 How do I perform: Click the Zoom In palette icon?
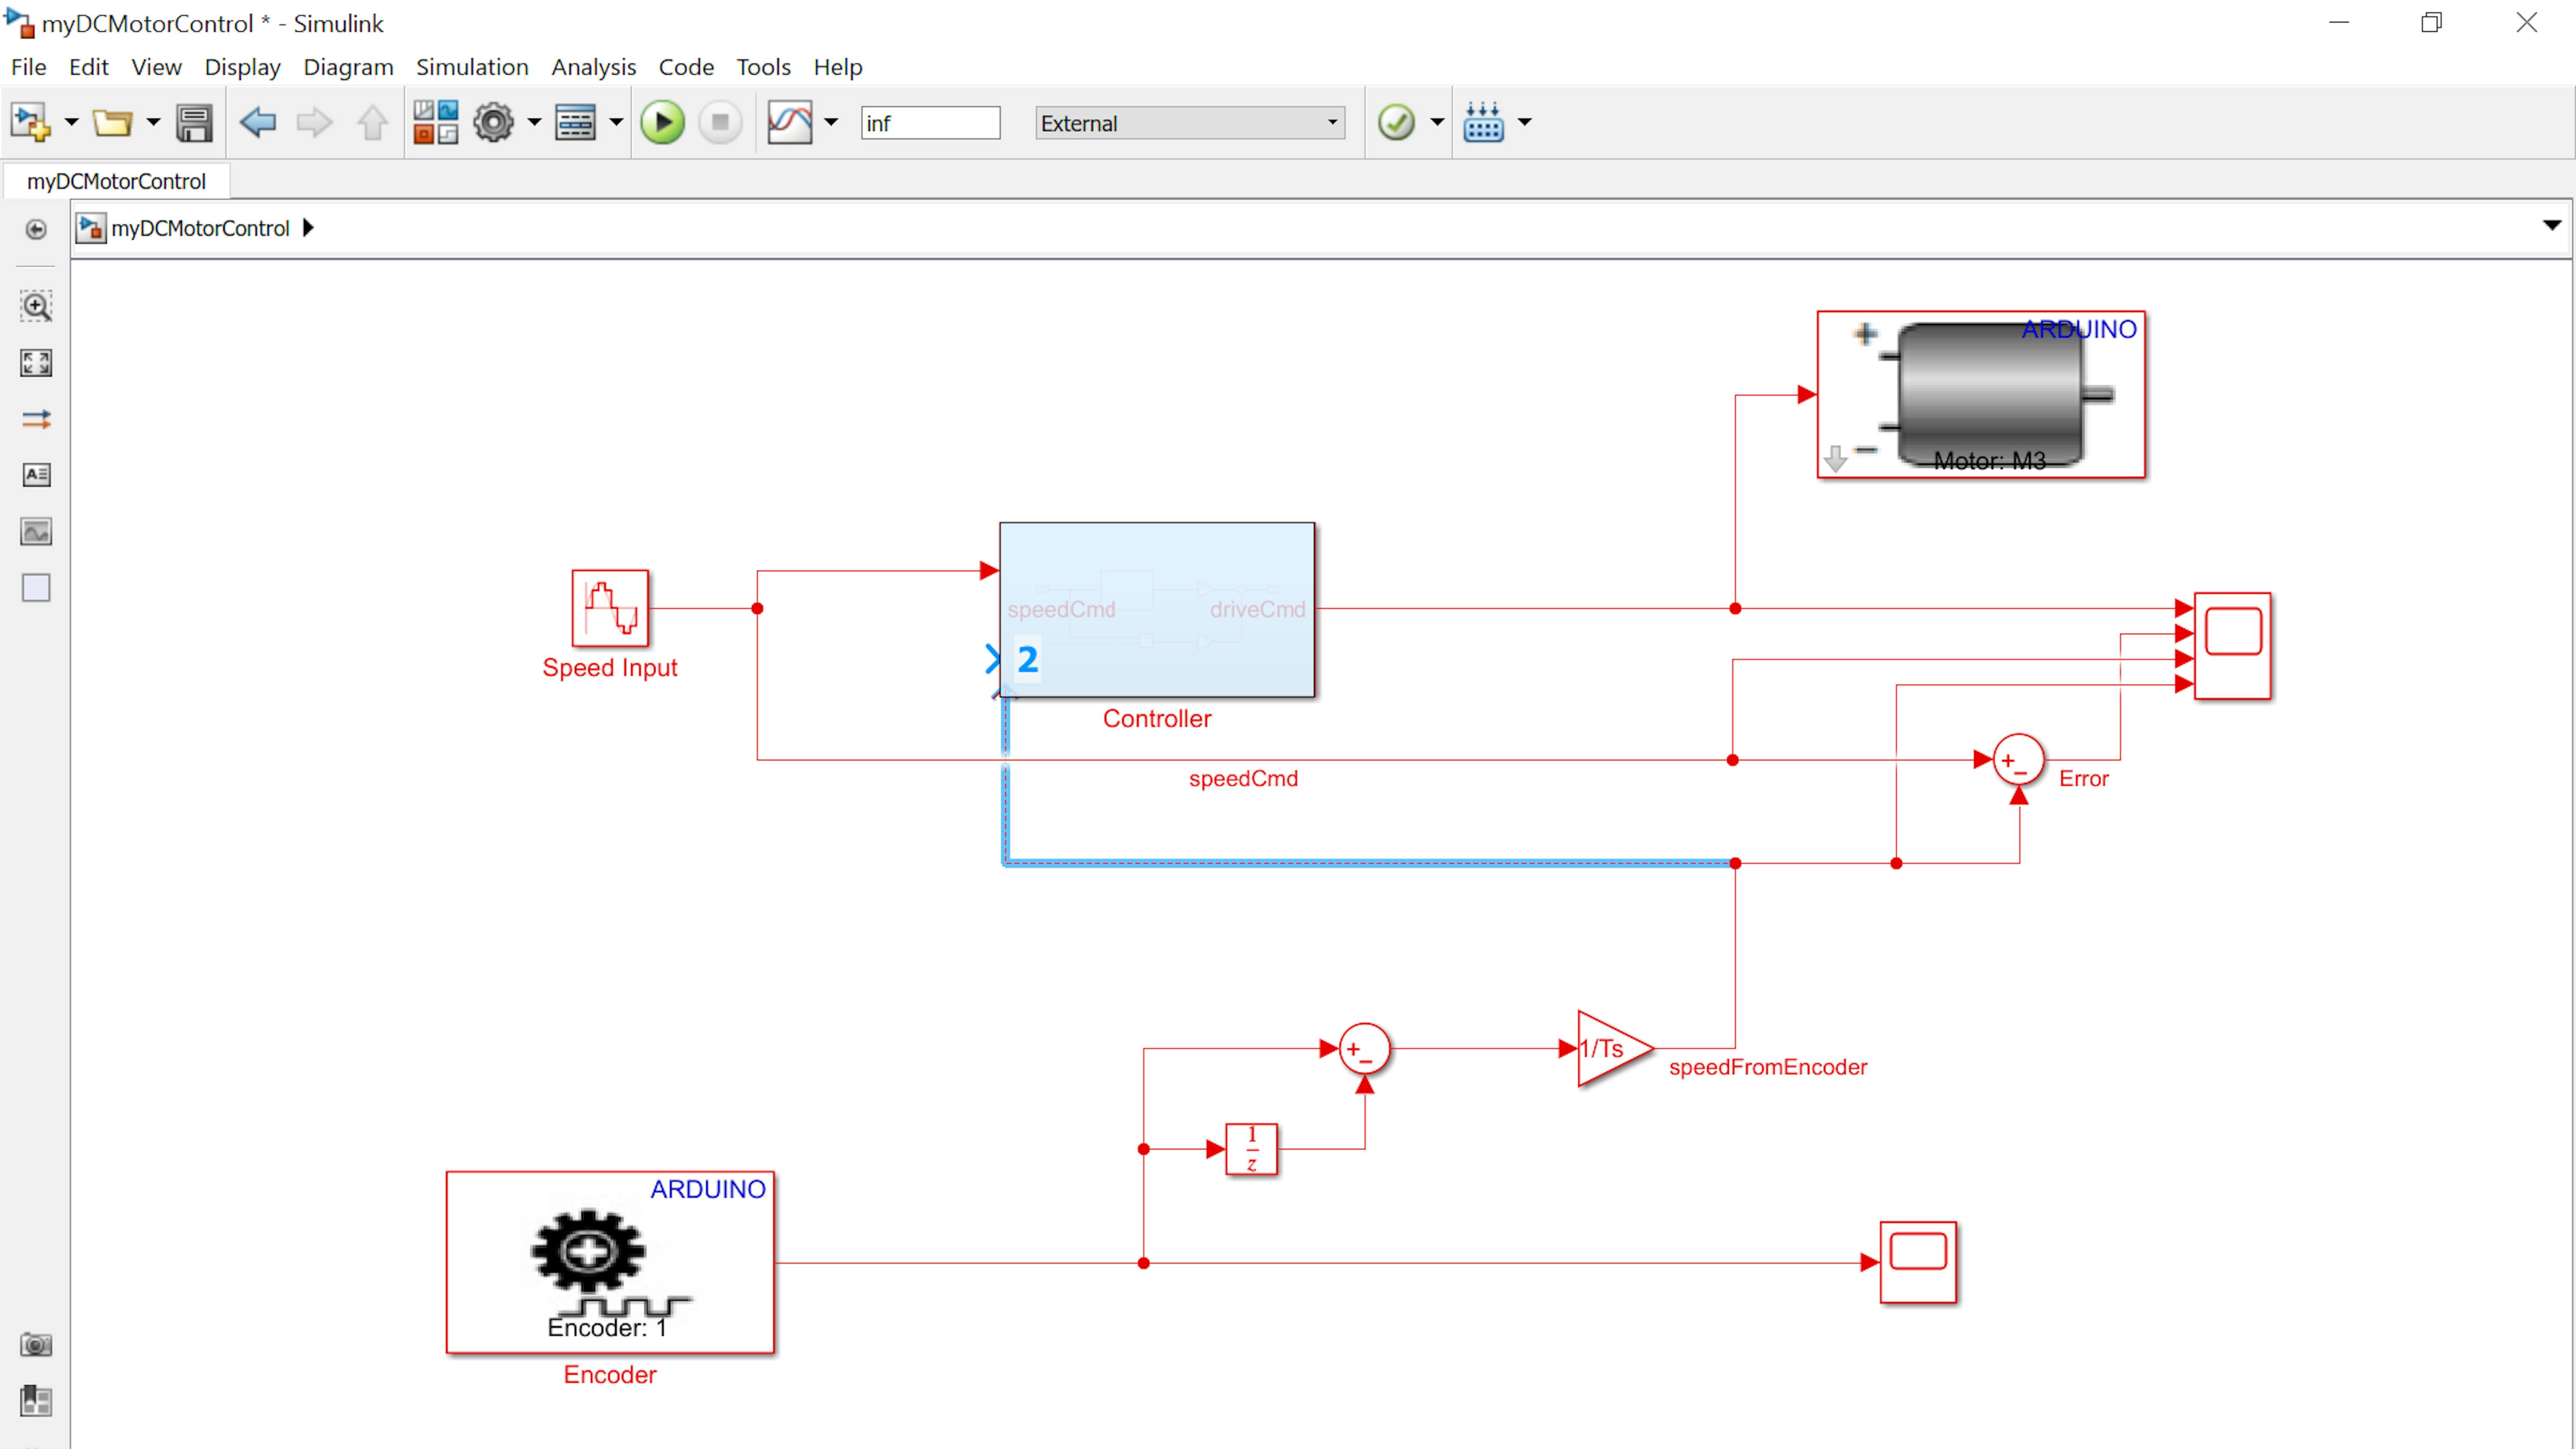pos(36,306)
